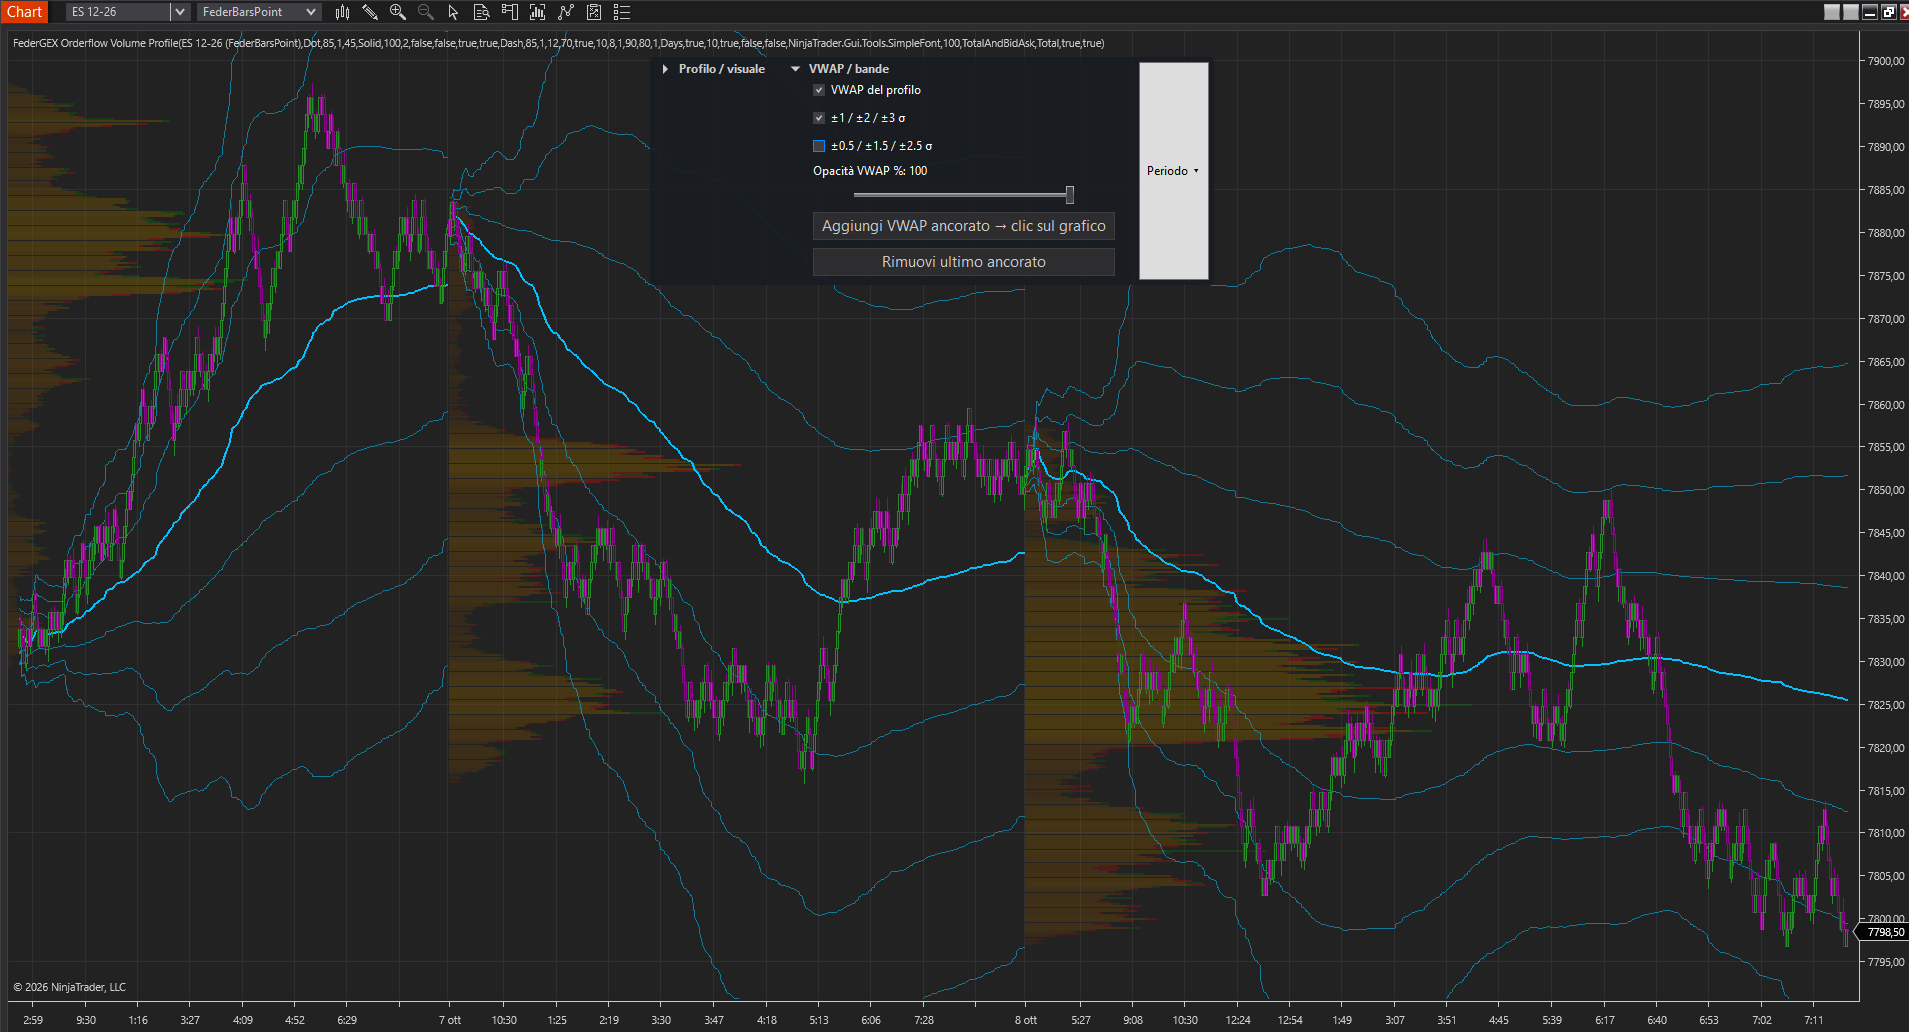The width and height of the screenshot is (1909, 1032).
Task: Open the indicators icon
Action: (537, 12)
